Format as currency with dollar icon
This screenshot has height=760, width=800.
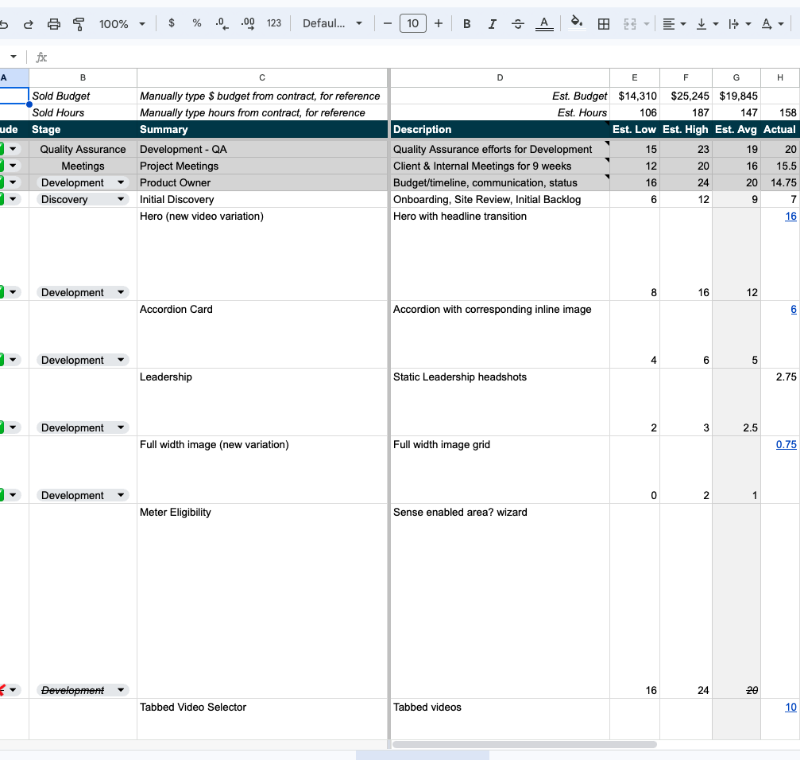pyautogui.click(x=171, y=23)
